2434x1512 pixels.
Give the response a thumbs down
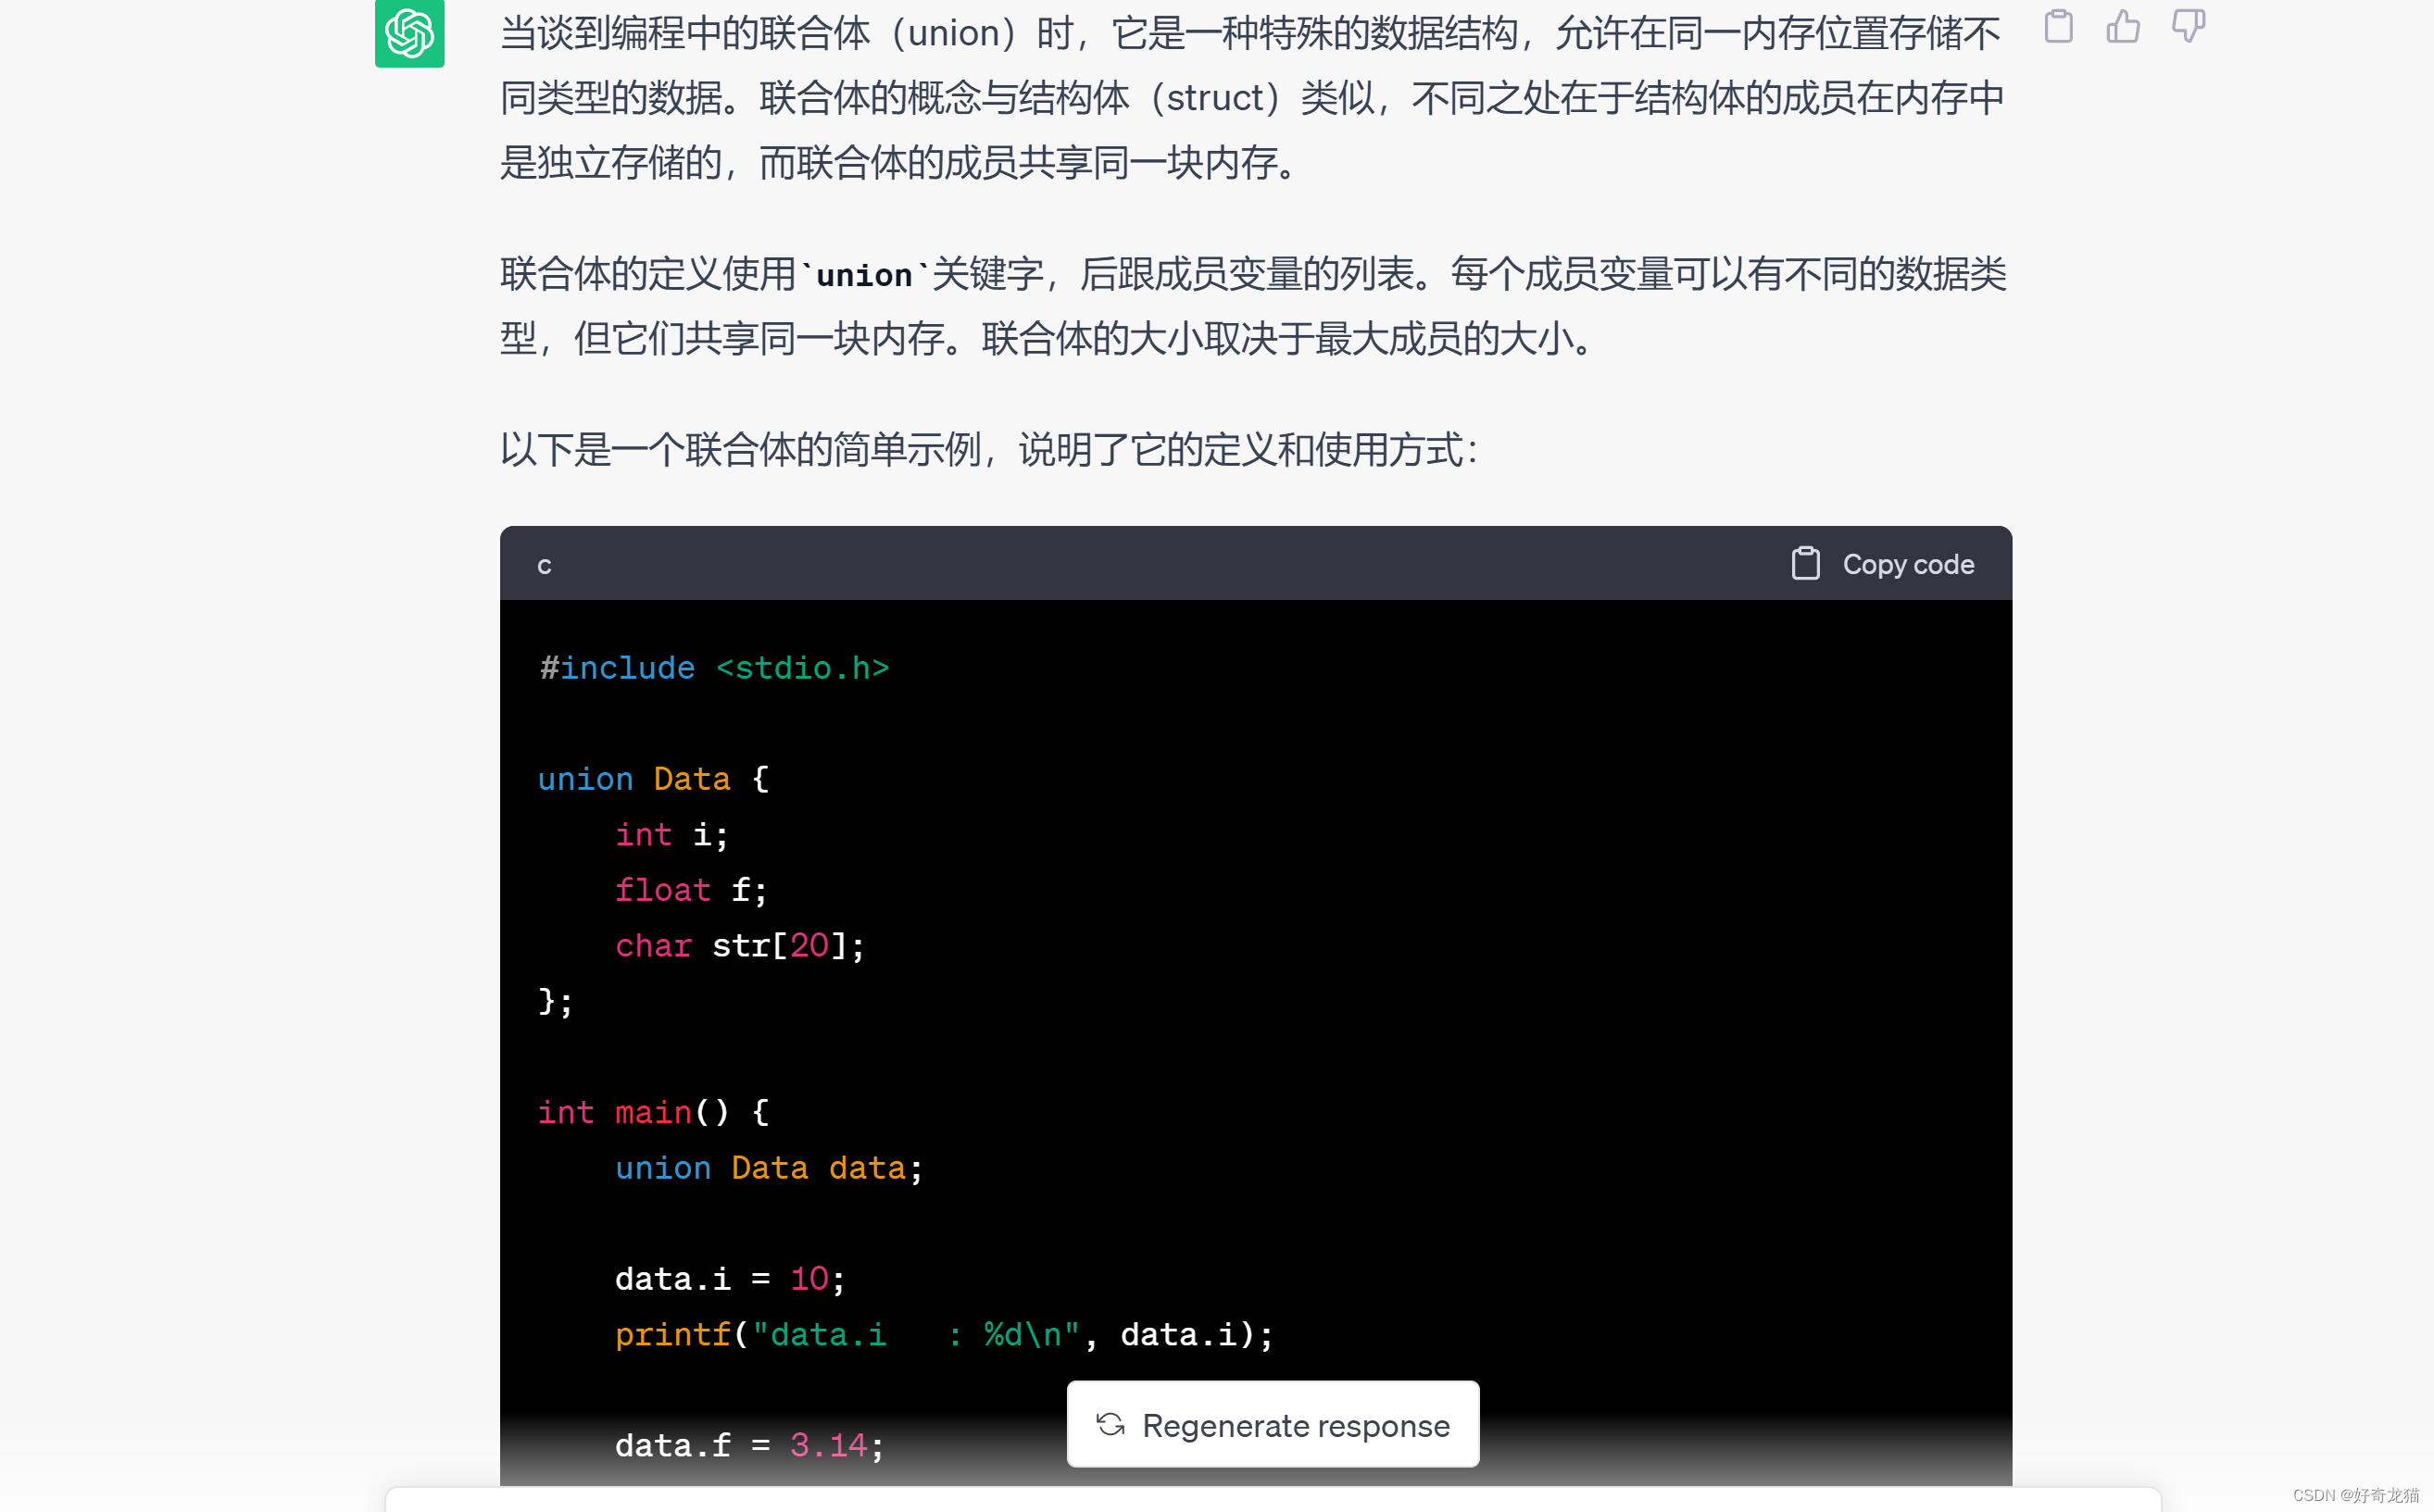(2188, 26)
